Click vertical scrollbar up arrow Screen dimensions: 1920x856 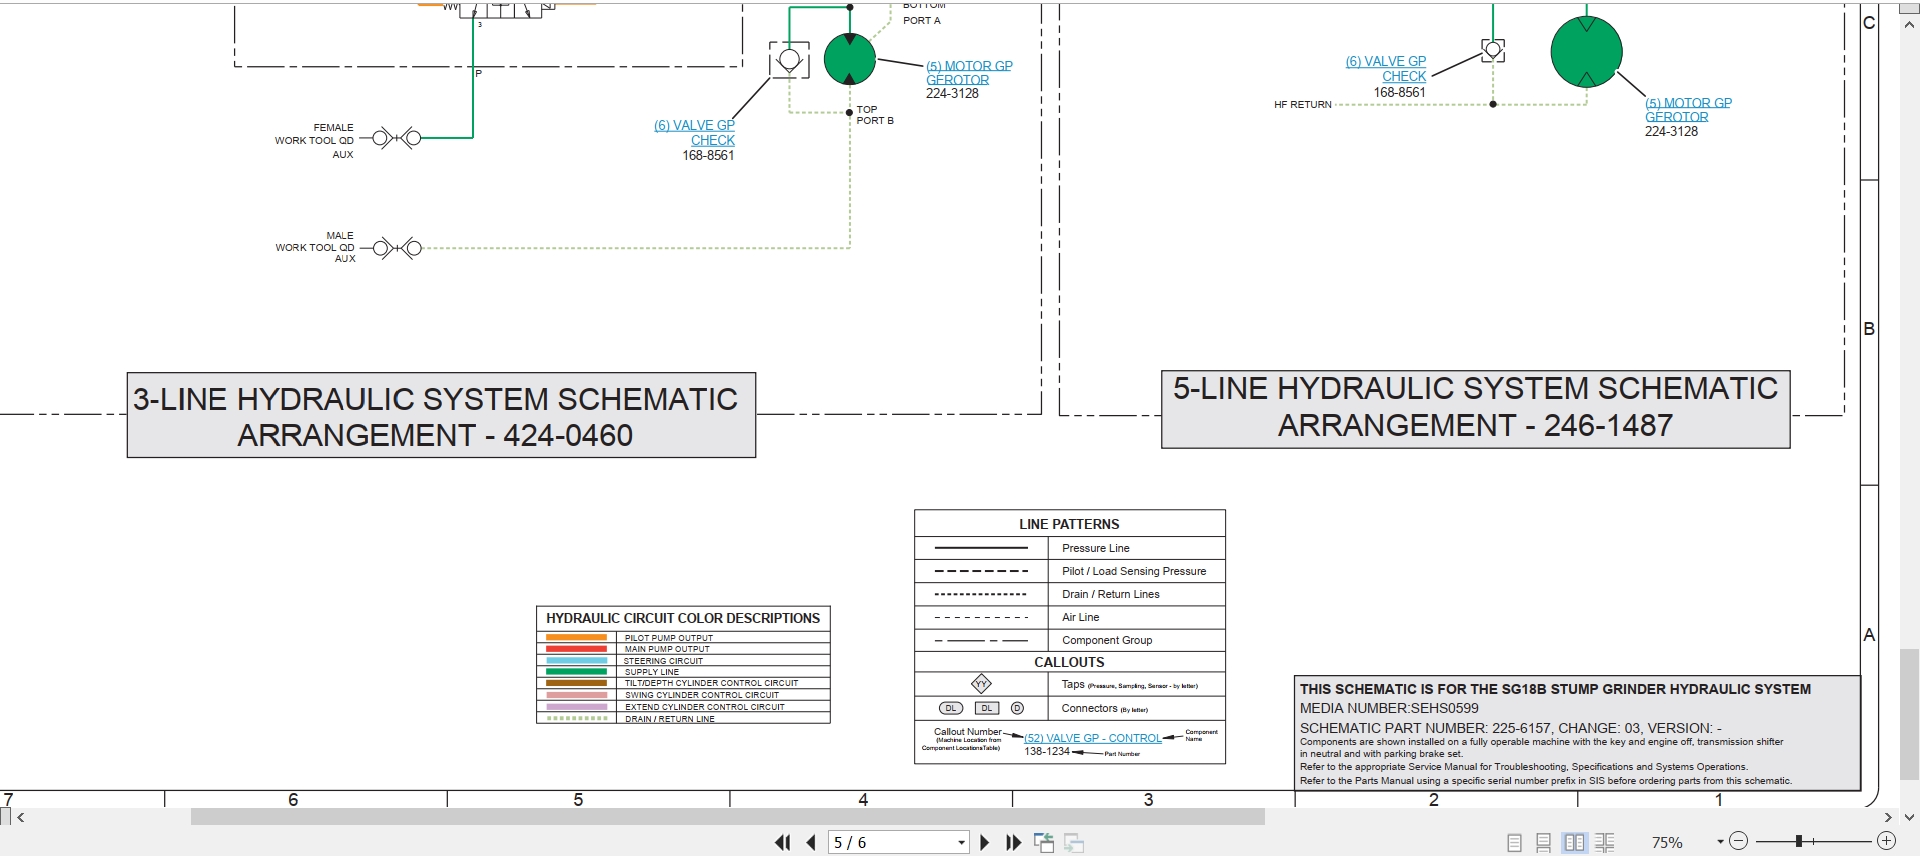[x=1910, y=25]
